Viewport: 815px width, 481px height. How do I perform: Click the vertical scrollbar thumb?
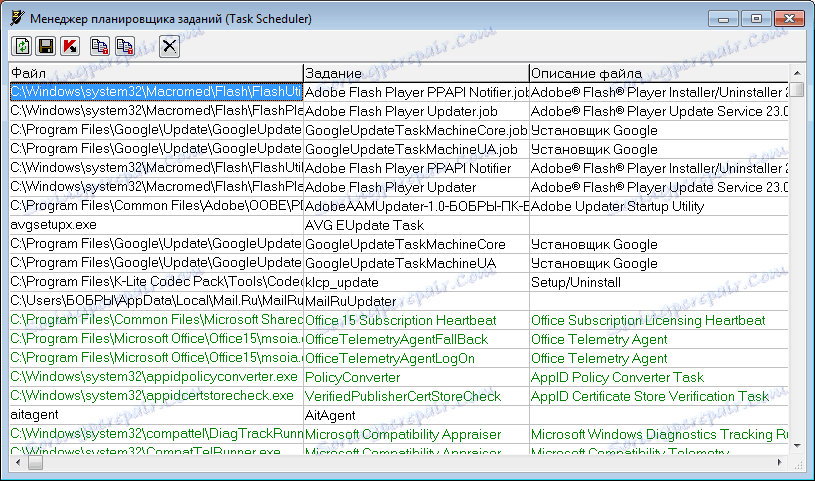pyautogui.click(x=797, y=89)
